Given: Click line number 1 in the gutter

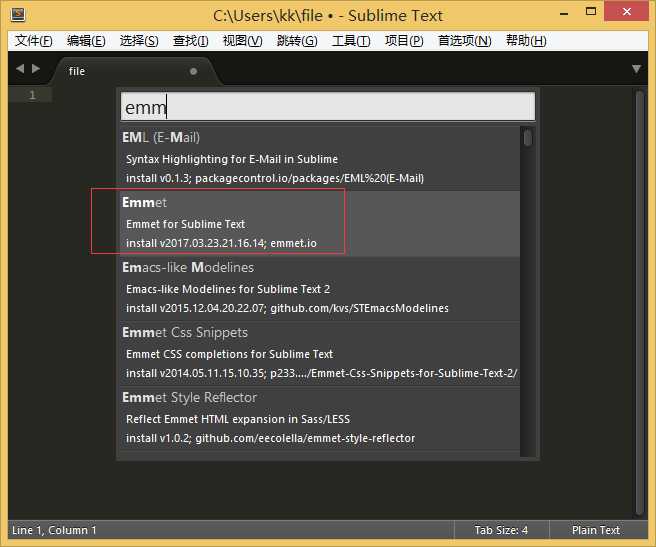Looking at the screenshot, I should pos(32,95).
